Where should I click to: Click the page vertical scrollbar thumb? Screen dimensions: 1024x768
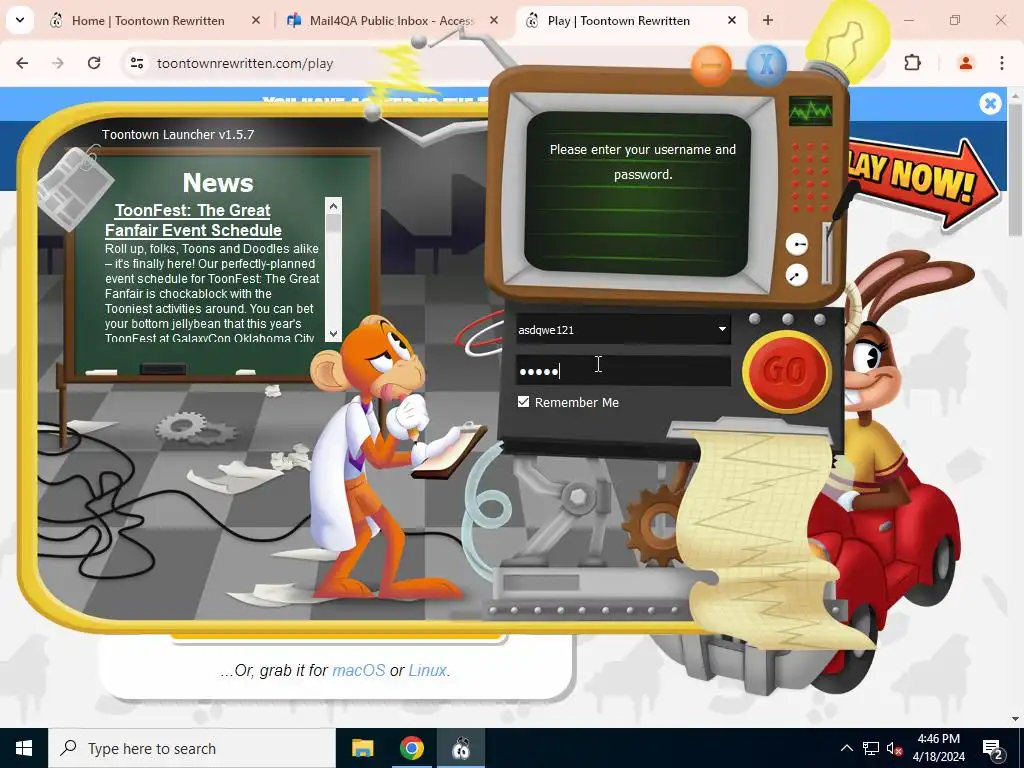pyautogui.click(x=1016, y=170)
